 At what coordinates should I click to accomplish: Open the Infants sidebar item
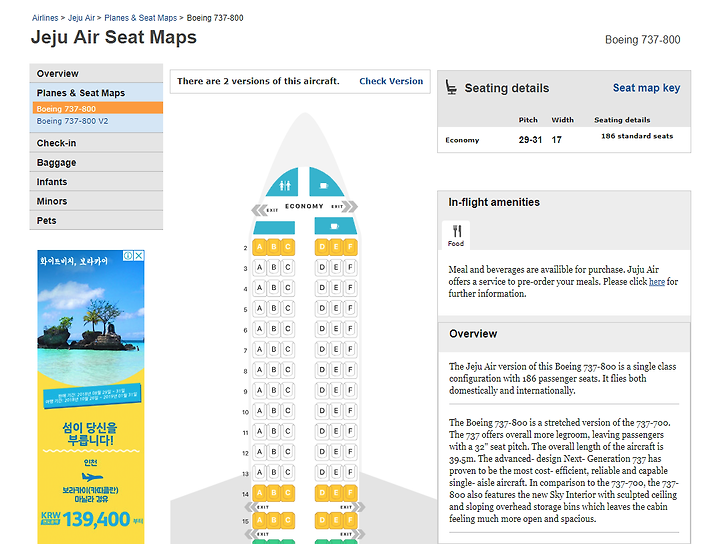[x=96, y=182]
